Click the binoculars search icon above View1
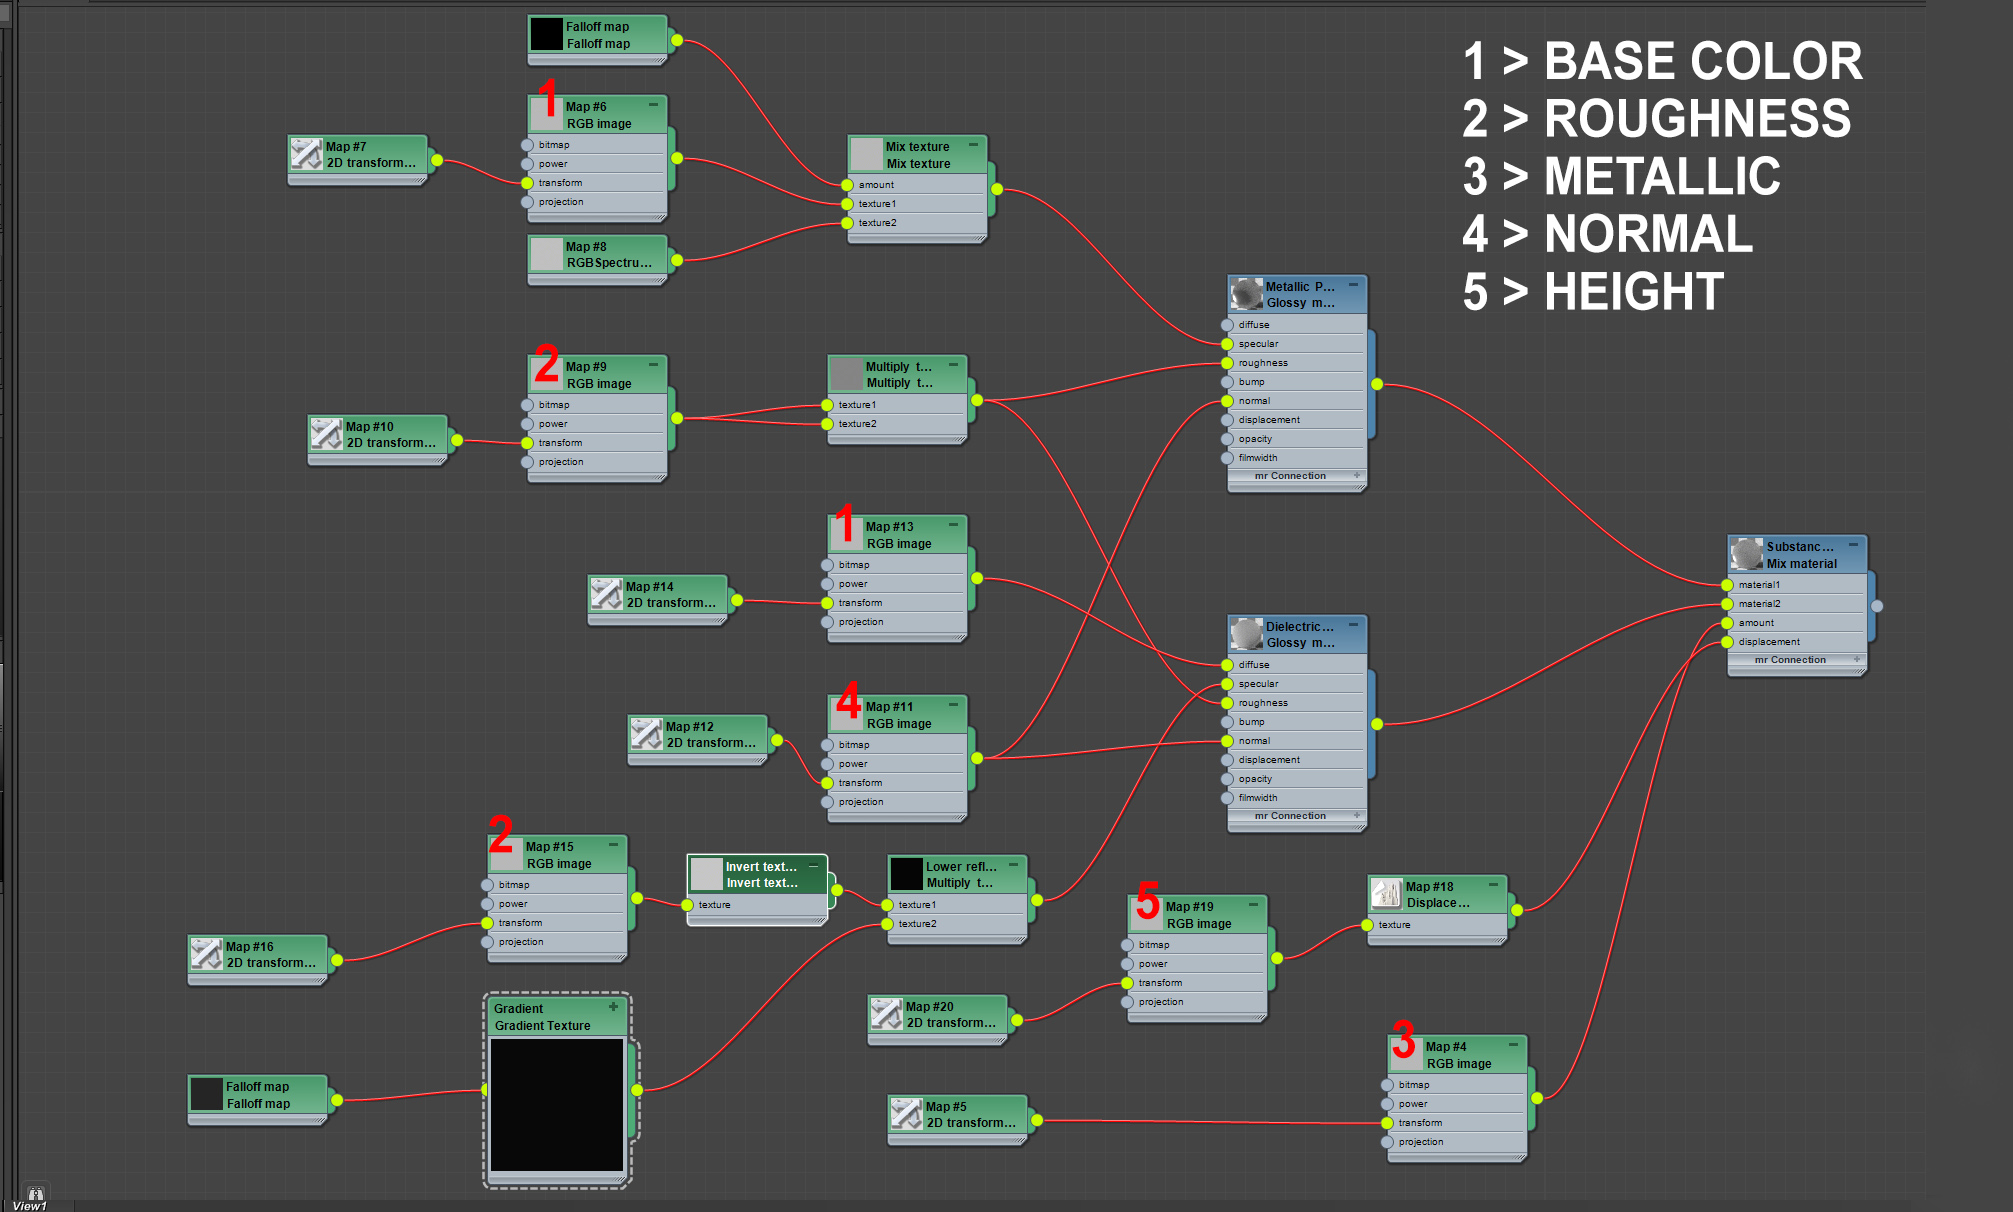Screen dimensions: 2013x1212 point(36,1193)
